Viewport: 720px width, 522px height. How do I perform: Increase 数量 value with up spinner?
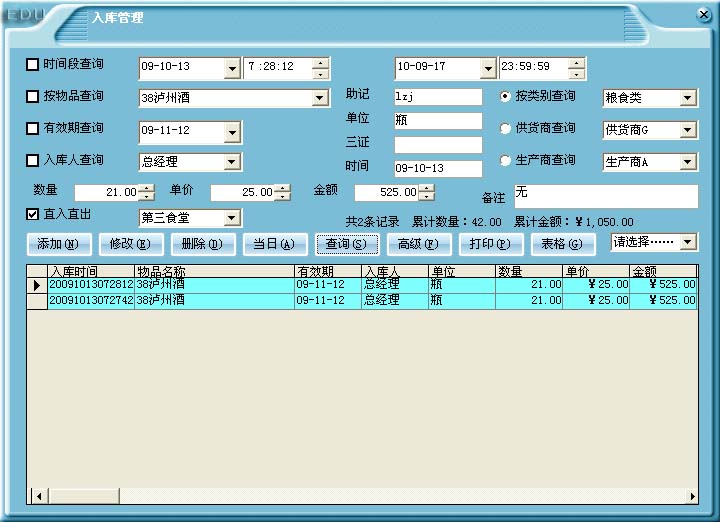point(146,188)
